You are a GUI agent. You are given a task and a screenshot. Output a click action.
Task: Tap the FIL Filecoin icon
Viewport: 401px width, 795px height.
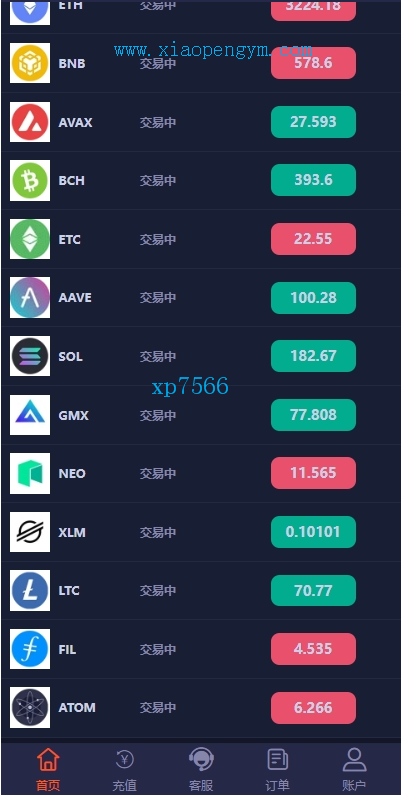(30, 649)
